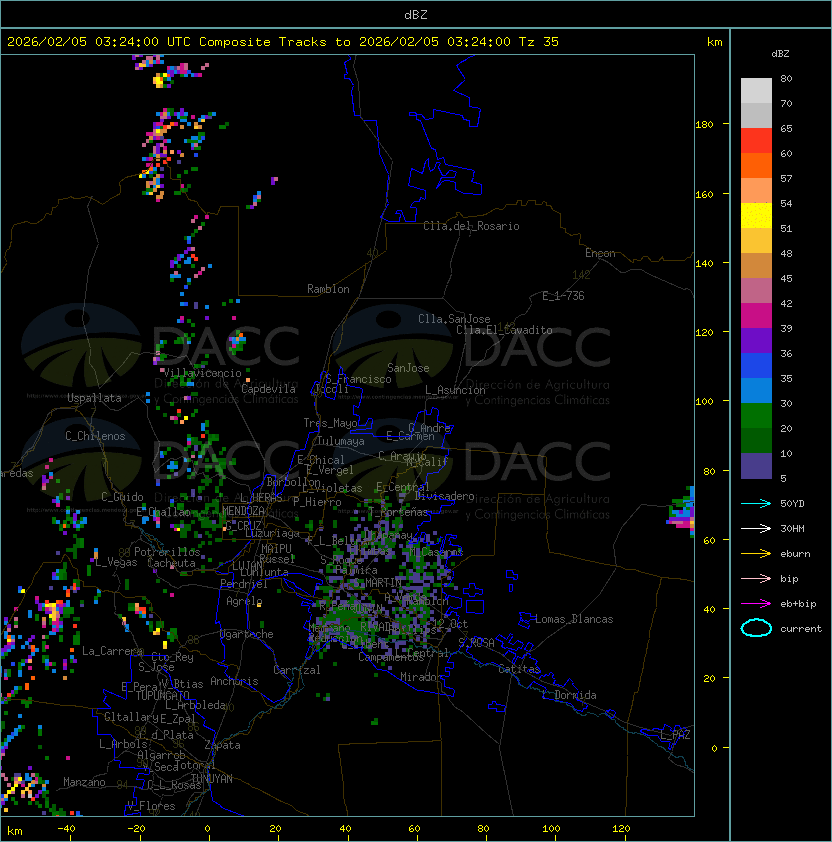Click the 'Tulumaya' map label
The height and width of the screenshot is (842, 832).
tap(341, 441)
